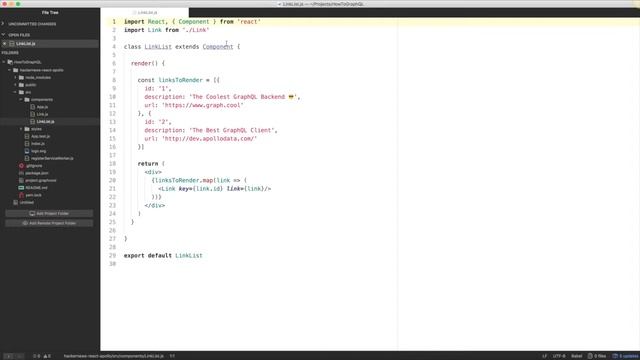Open App.test.js in the file tree
640x360 pixels.
[40, 136]
